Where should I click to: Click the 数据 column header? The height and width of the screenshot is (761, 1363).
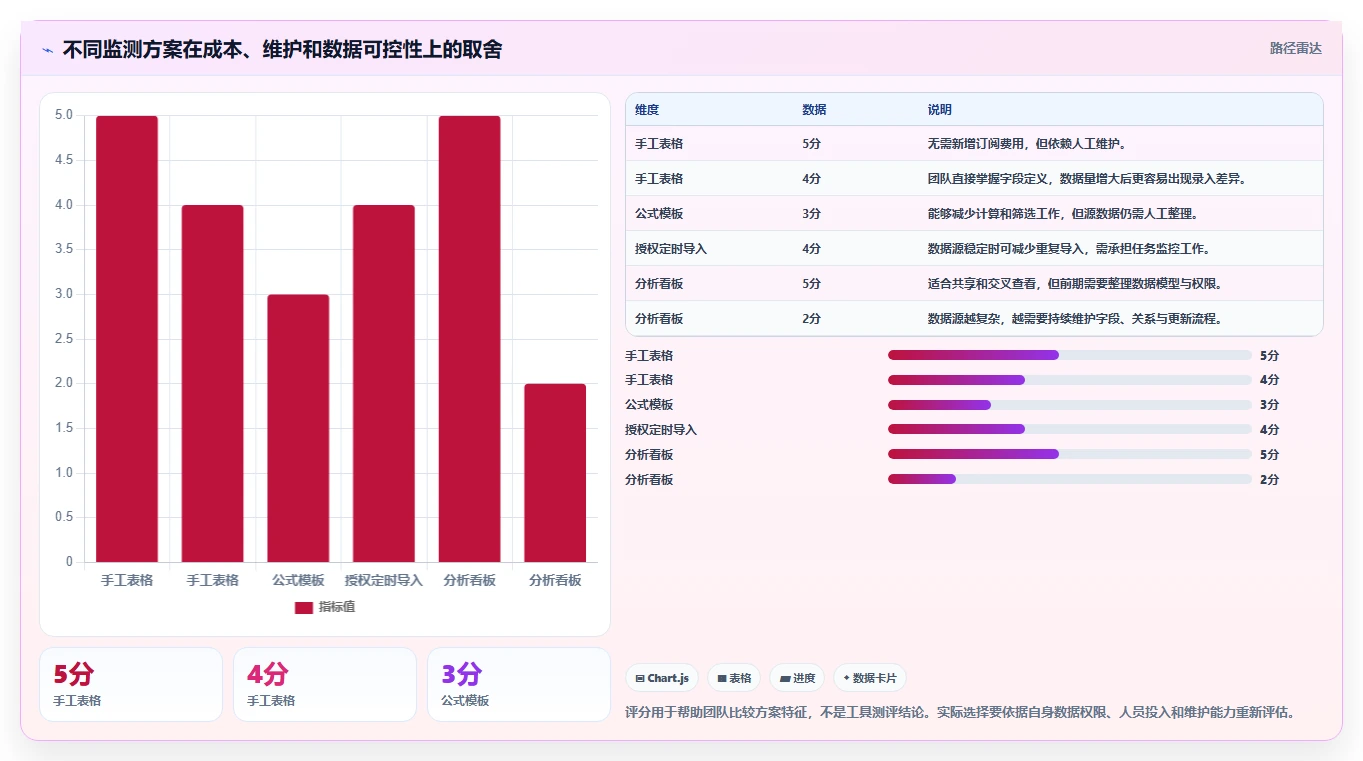point(814,110)
